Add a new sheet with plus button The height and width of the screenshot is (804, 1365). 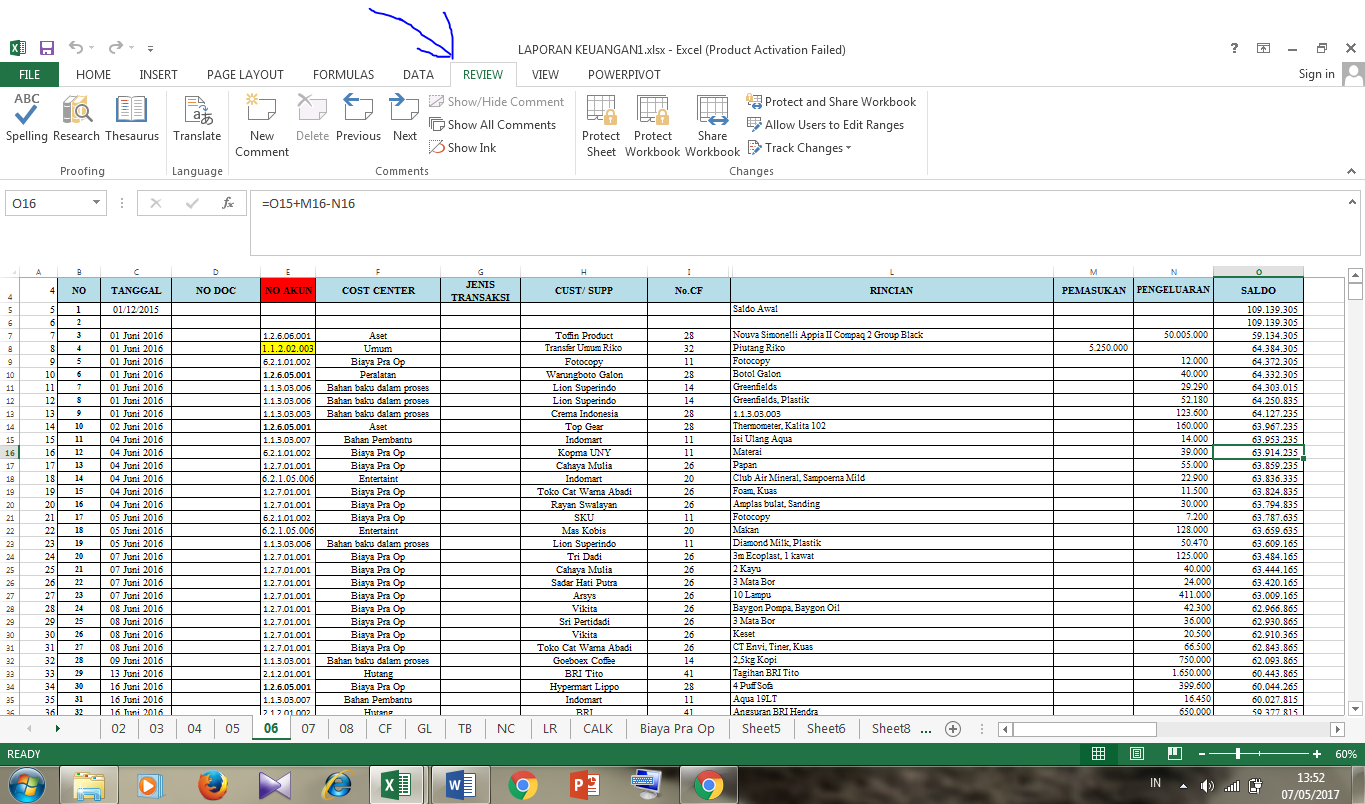953,729
